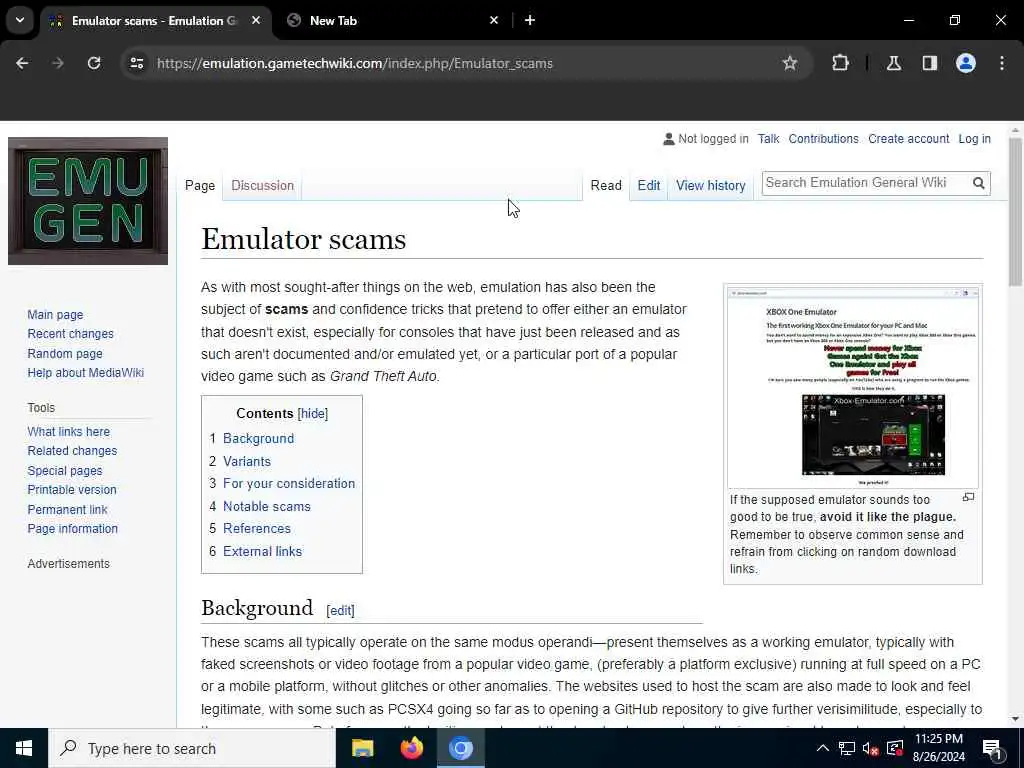The image size is (1024, 768).
Task: Click the Chrome taskbar icon
Action: [460, 748]
